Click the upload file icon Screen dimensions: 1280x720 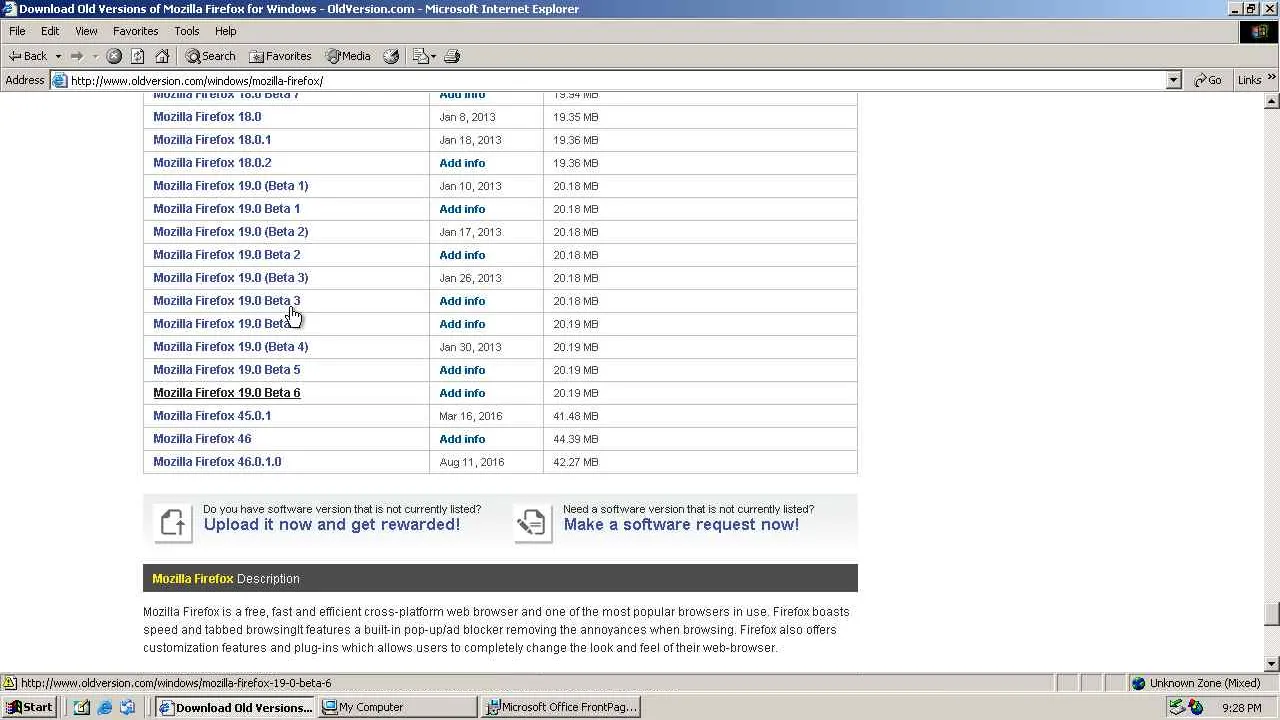[173, 523]
